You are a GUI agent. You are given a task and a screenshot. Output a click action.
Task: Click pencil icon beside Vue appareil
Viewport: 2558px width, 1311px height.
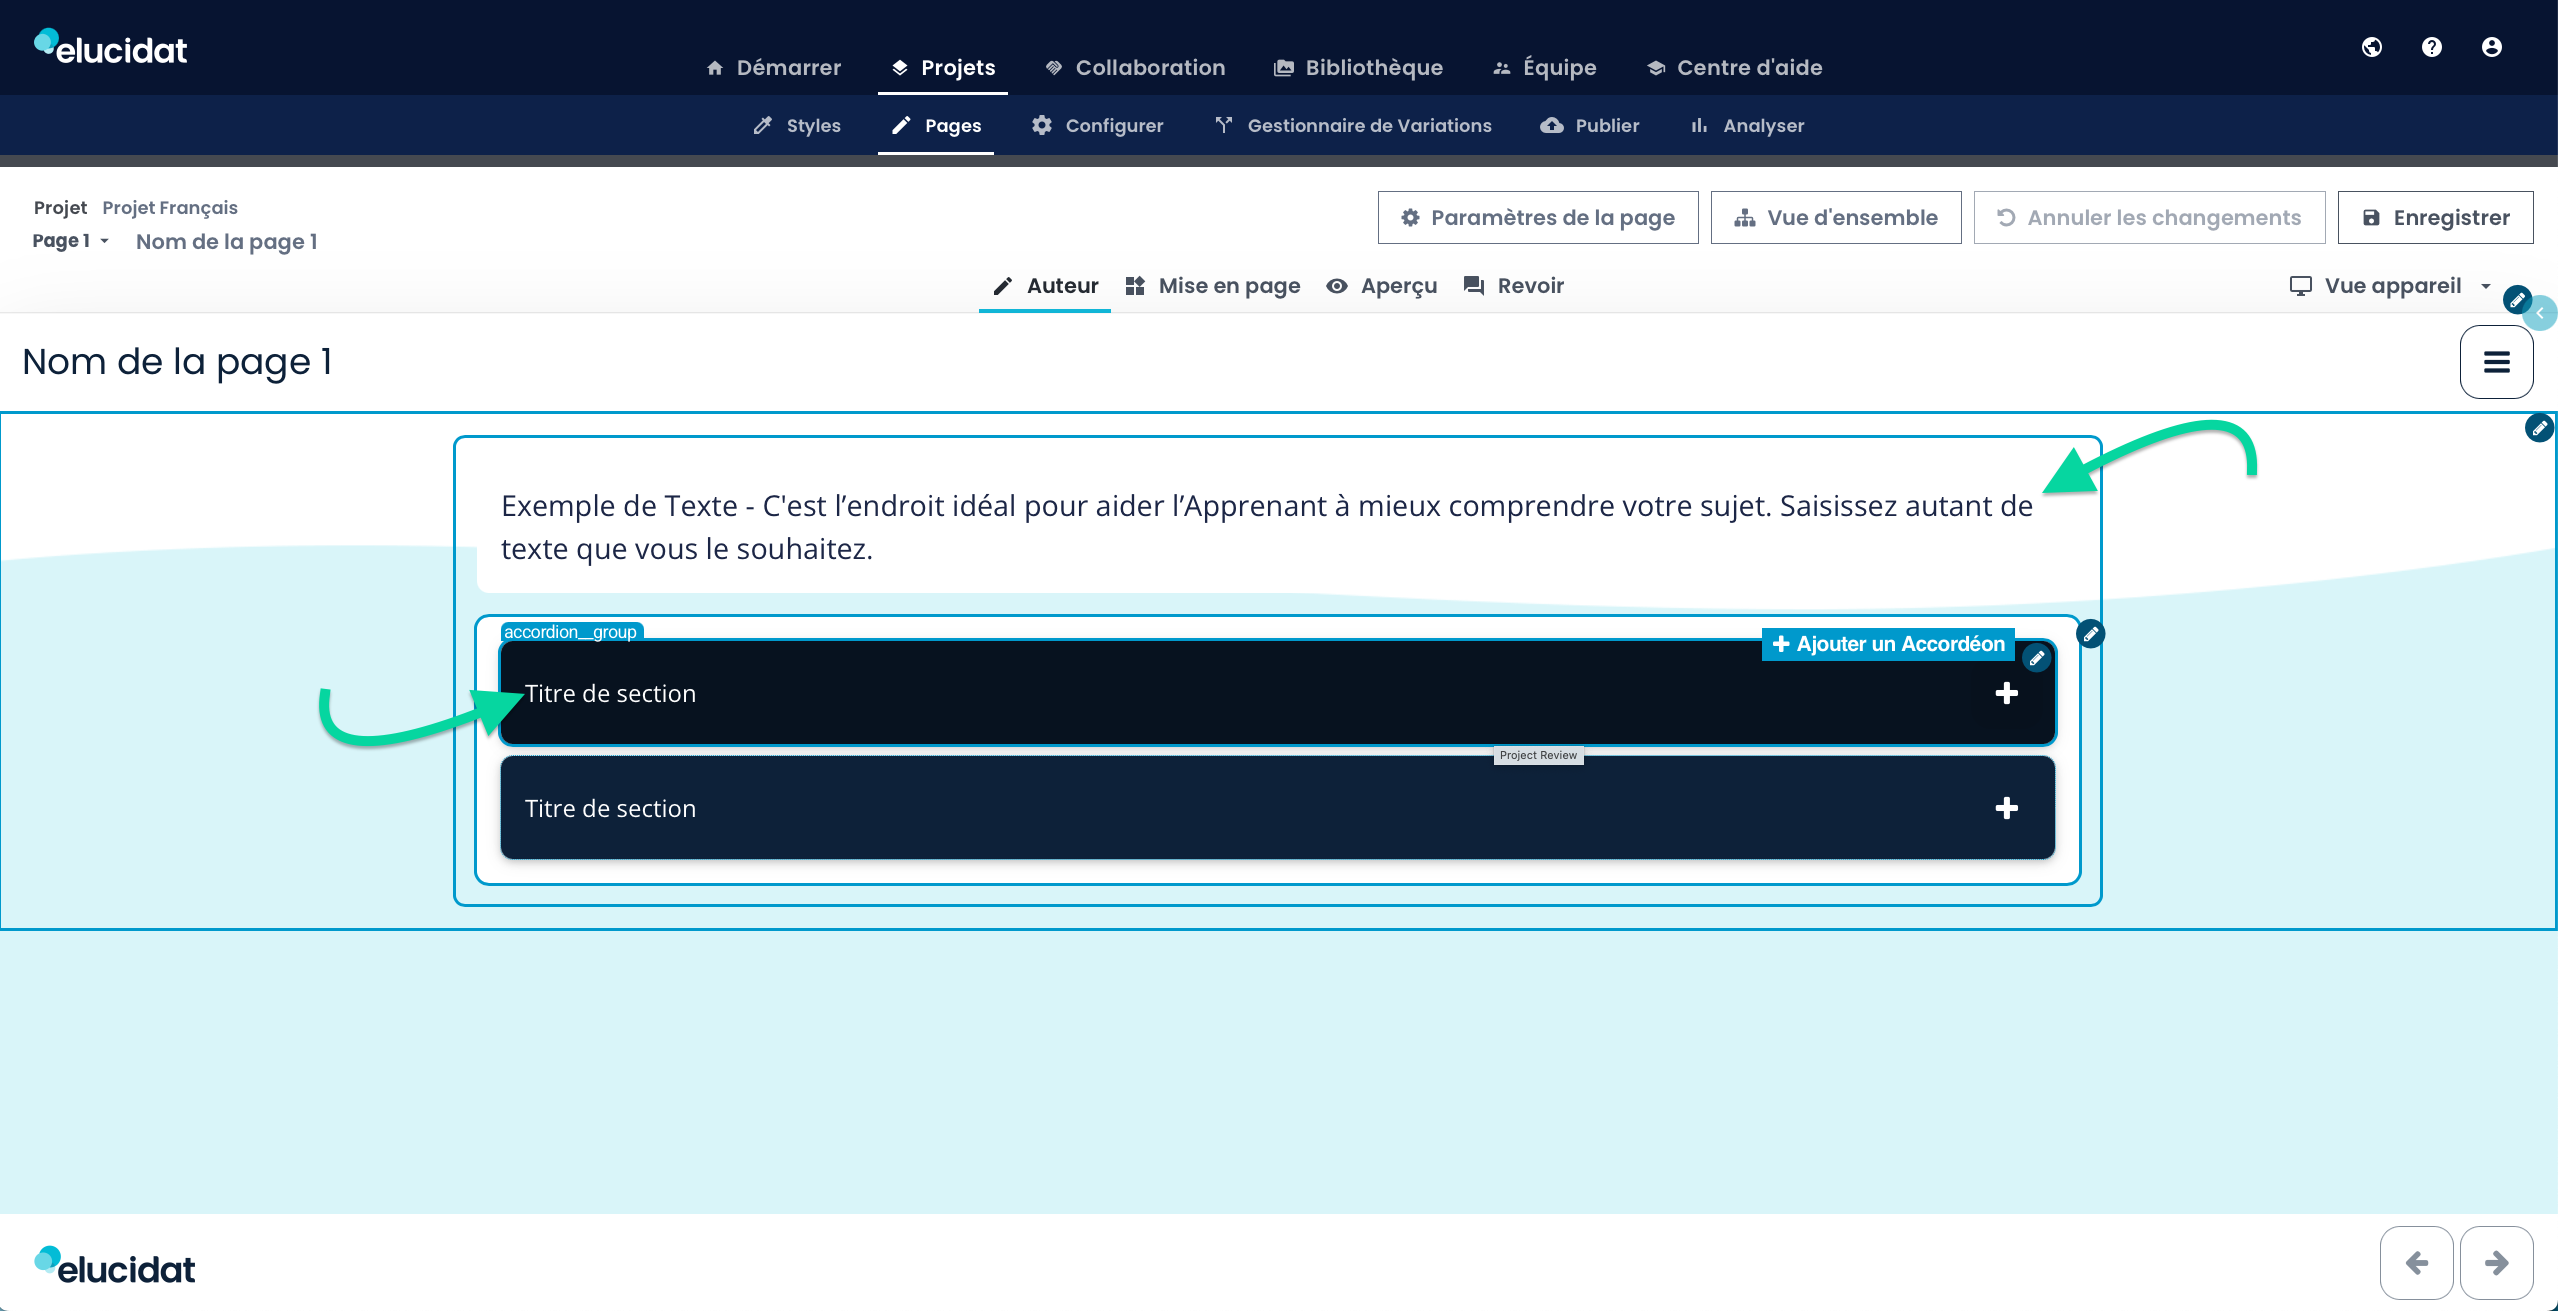click(2517, 299)
